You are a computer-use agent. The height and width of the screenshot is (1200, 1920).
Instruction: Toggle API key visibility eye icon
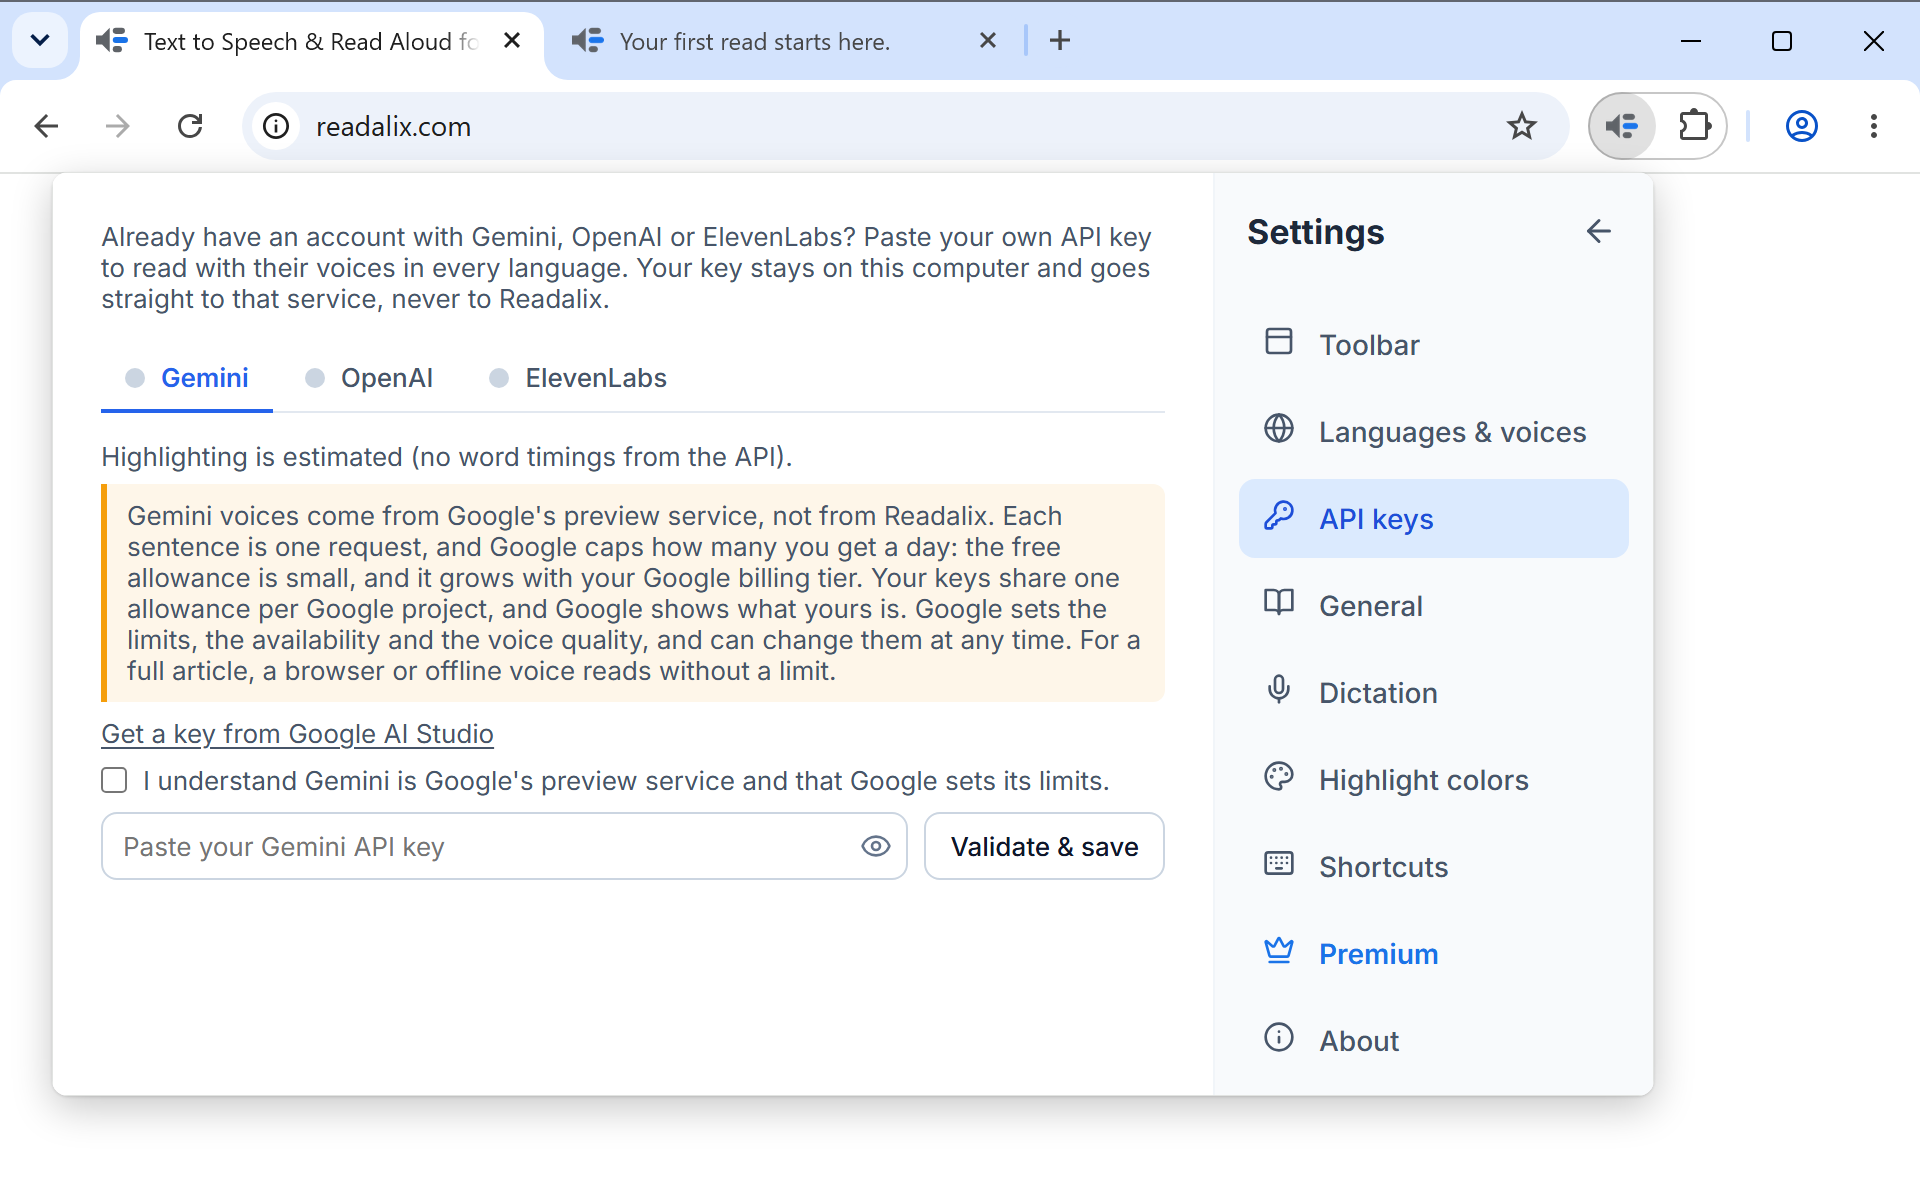coord(876,847)
